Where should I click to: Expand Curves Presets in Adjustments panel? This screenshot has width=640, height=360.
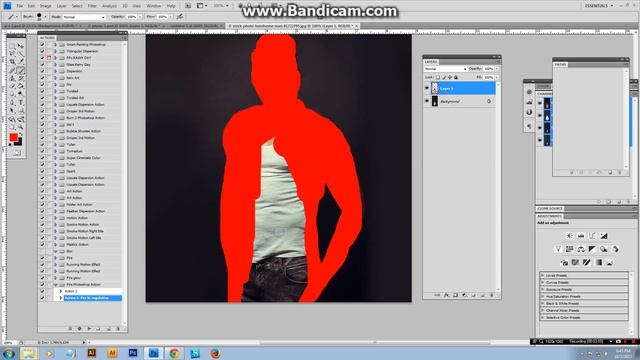point(543,282)
